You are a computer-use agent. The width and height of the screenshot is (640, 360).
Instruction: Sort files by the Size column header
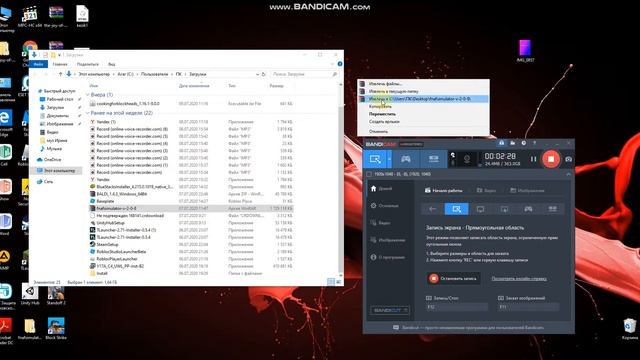pyautogui.click(x=276, y=86)
